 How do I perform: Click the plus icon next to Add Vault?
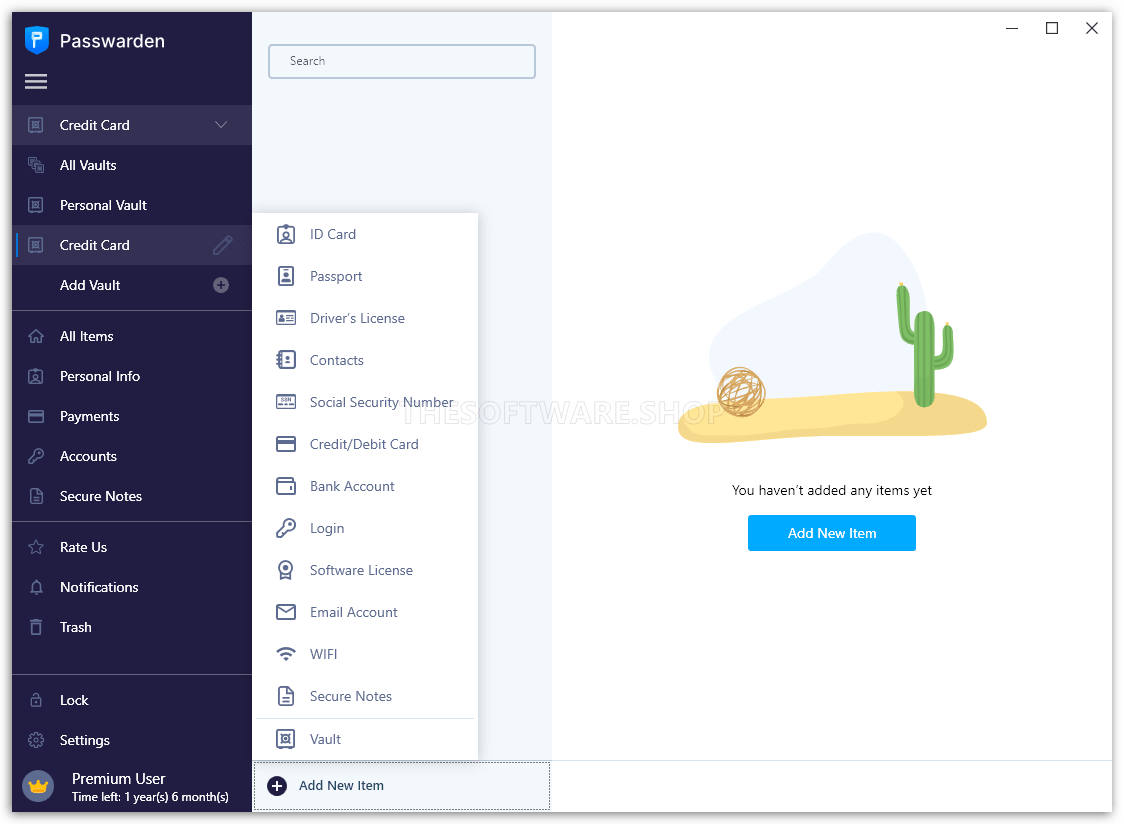coord(221,285)
